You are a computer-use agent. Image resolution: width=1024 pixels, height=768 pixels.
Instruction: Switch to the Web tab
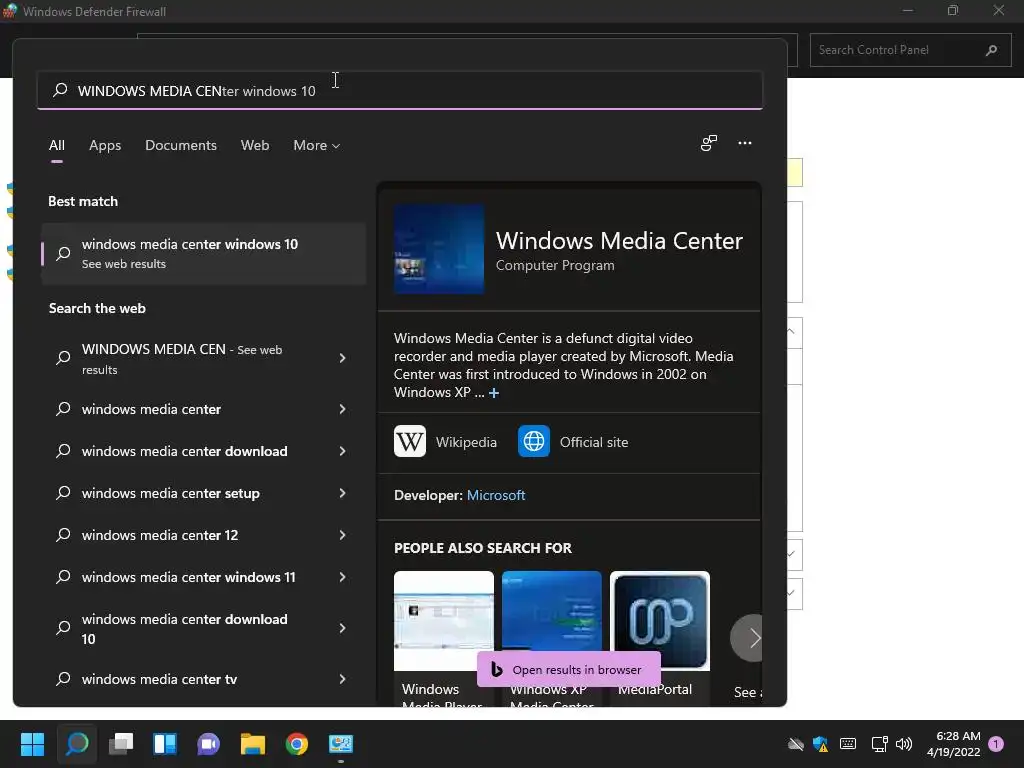pos(255,146)
